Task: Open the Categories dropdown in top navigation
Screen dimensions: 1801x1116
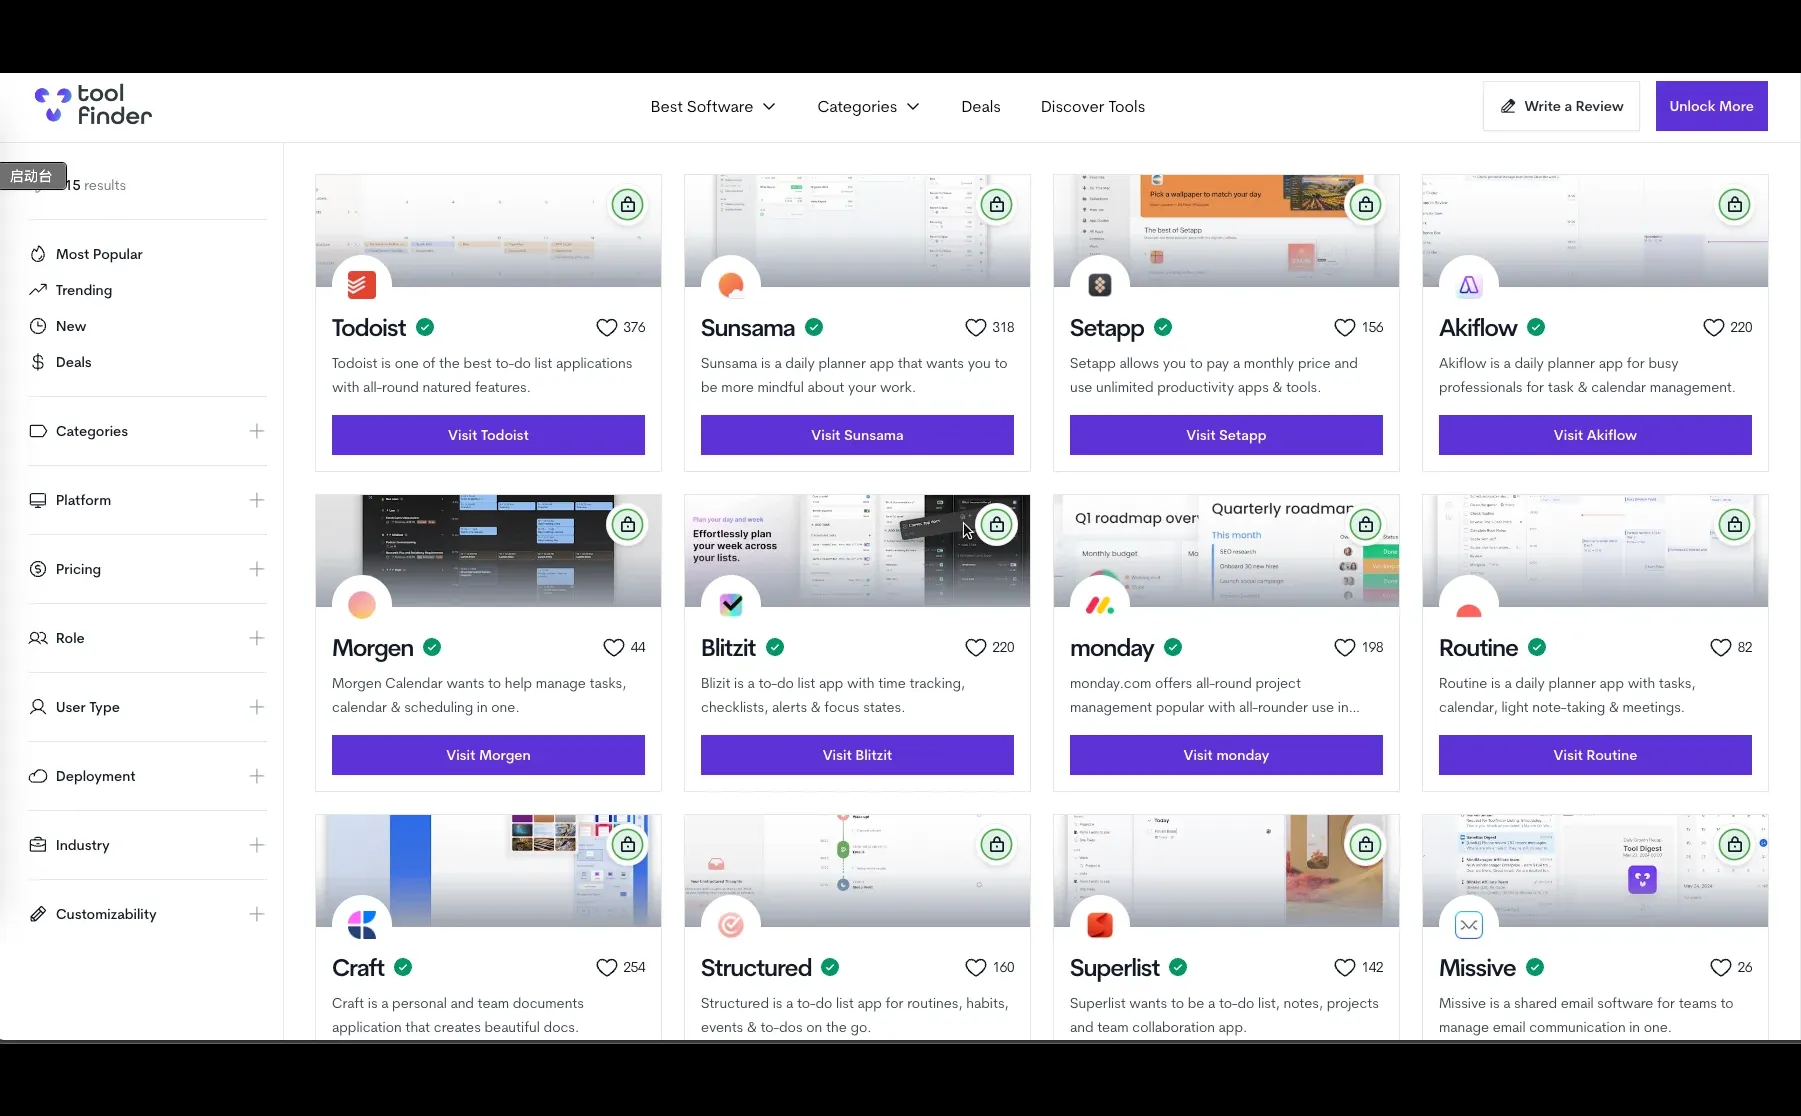Action: (x=868, y=107)
